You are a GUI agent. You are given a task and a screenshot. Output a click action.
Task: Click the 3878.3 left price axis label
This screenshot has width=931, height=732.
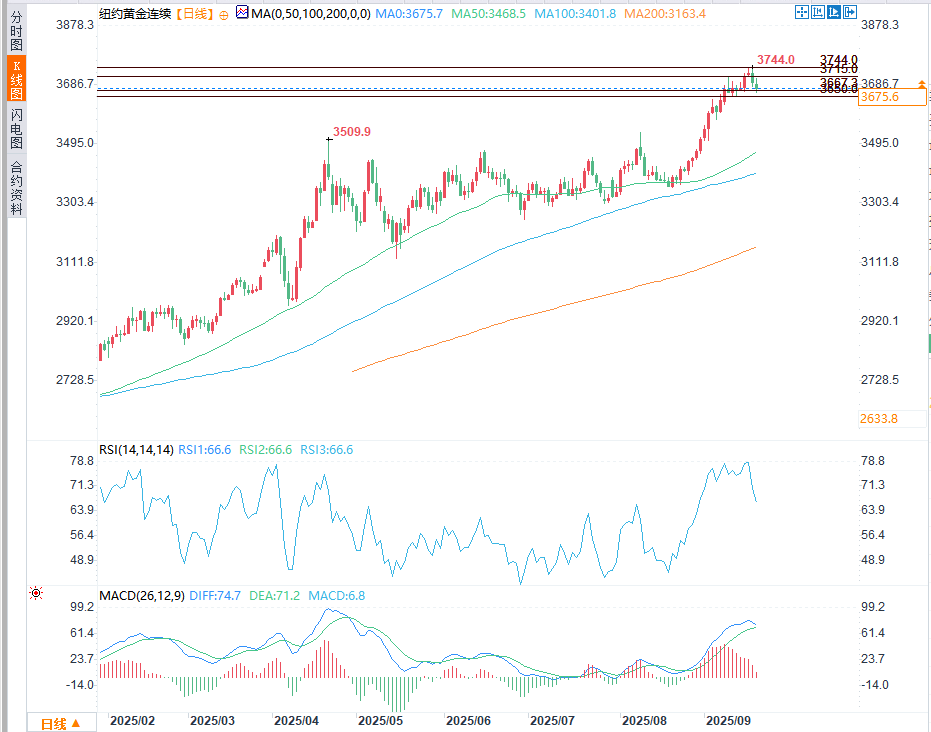75,25
